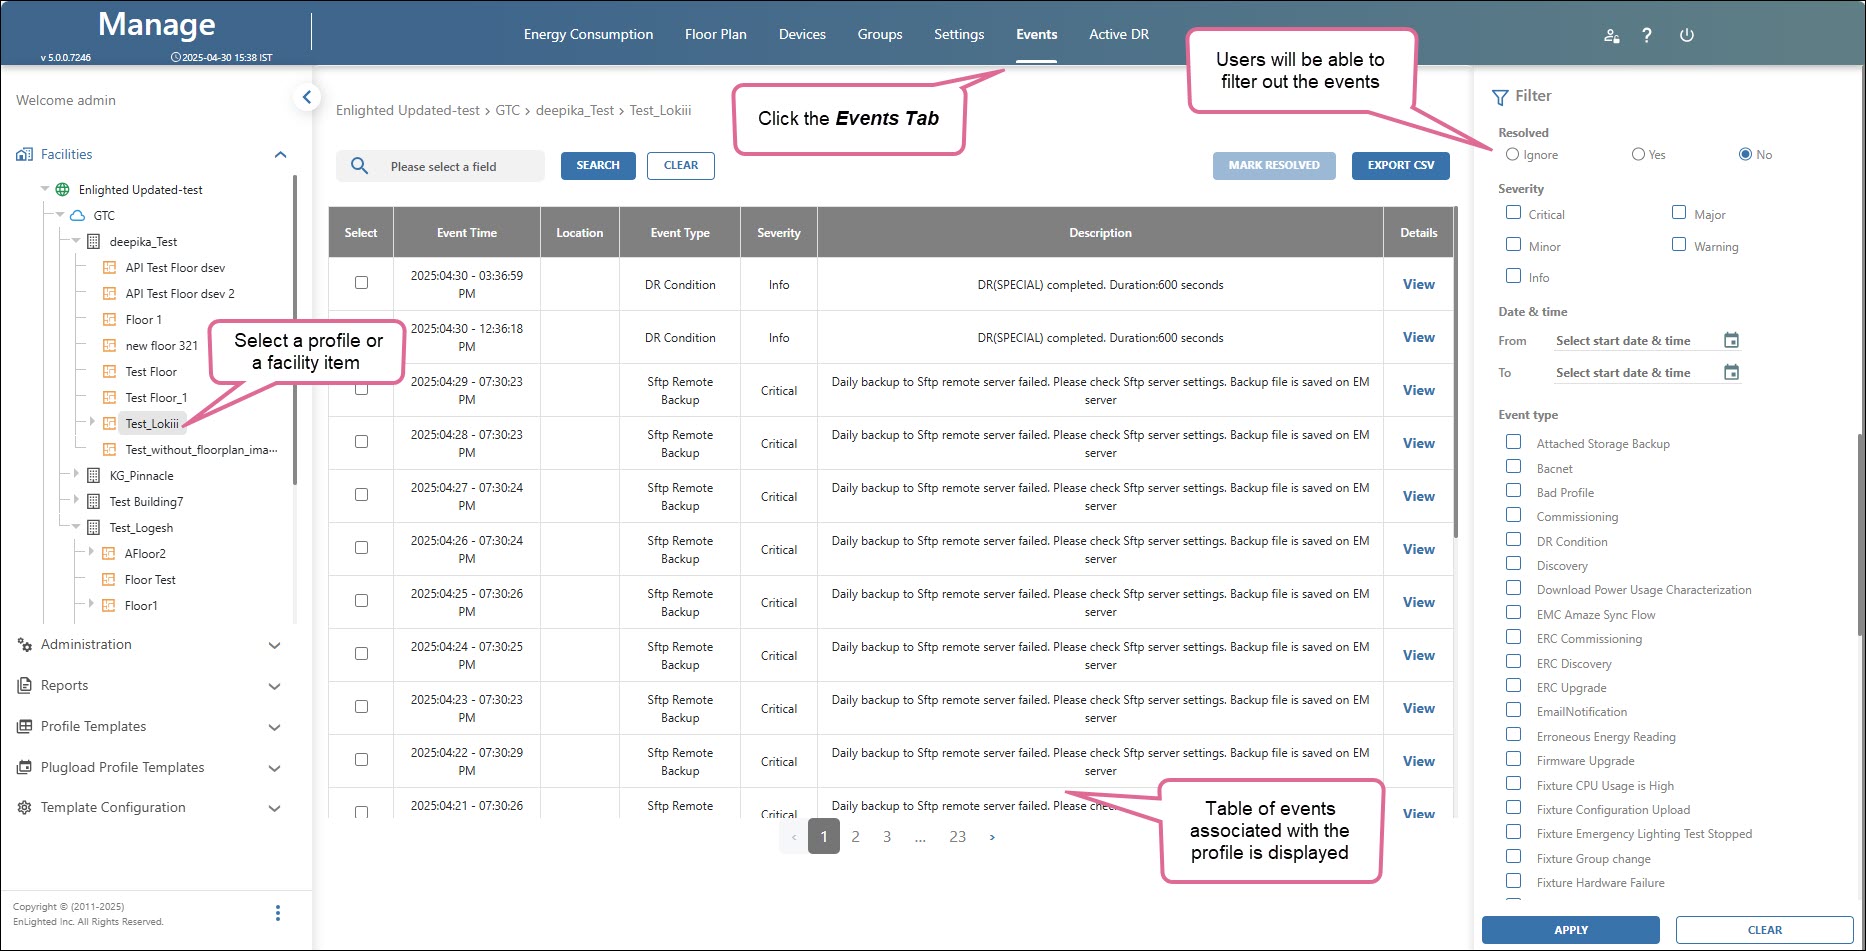Check the Critical severity checkbox
Image resolution: width=1866 pixels, height=951 pixels.
coord(1514,213)
